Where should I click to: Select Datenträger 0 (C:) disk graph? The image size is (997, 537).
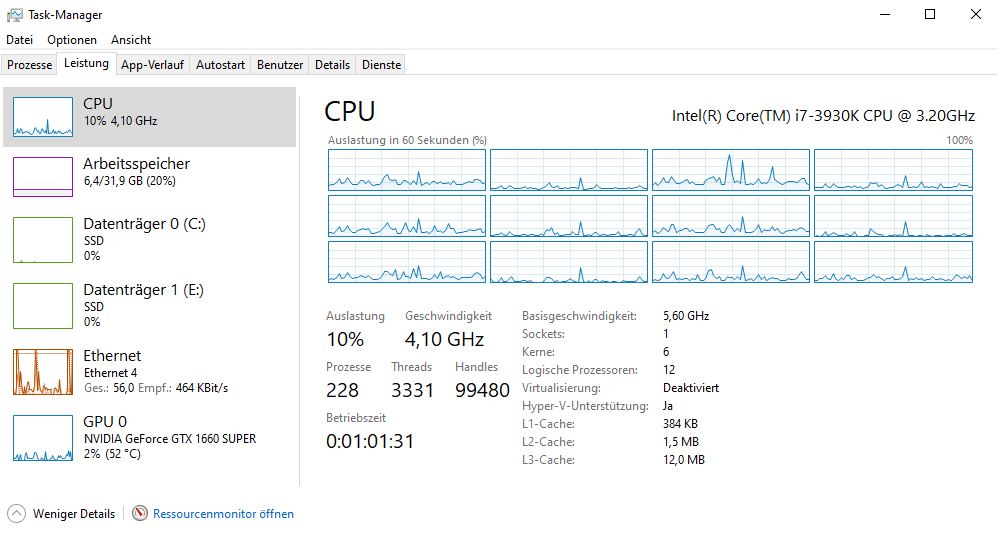click(x=43, y=240)
